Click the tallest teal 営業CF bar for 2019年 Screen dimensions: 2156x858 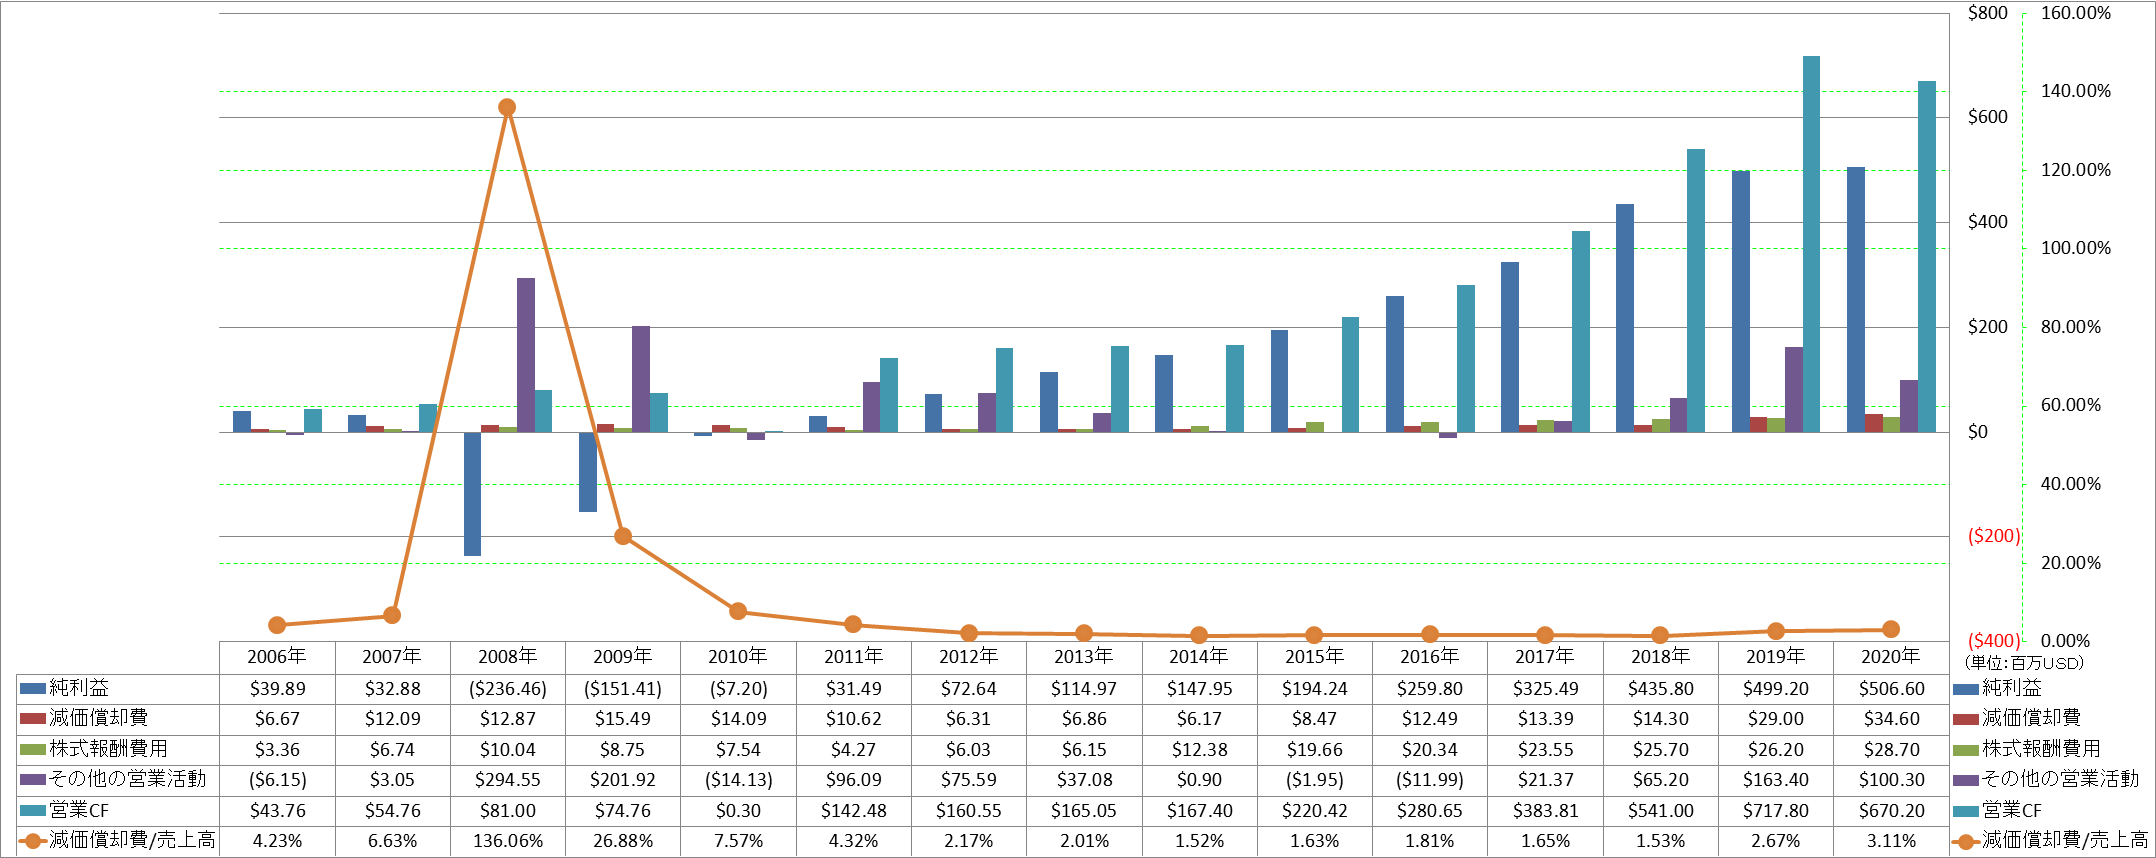[1811, 244]
